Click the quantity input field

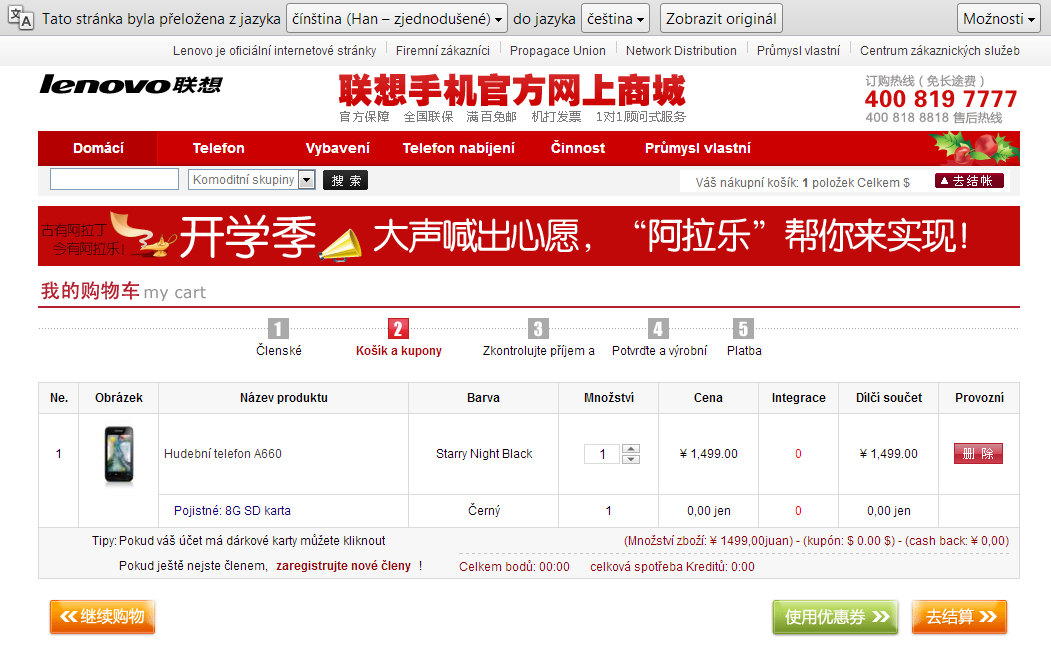point(602,454)
